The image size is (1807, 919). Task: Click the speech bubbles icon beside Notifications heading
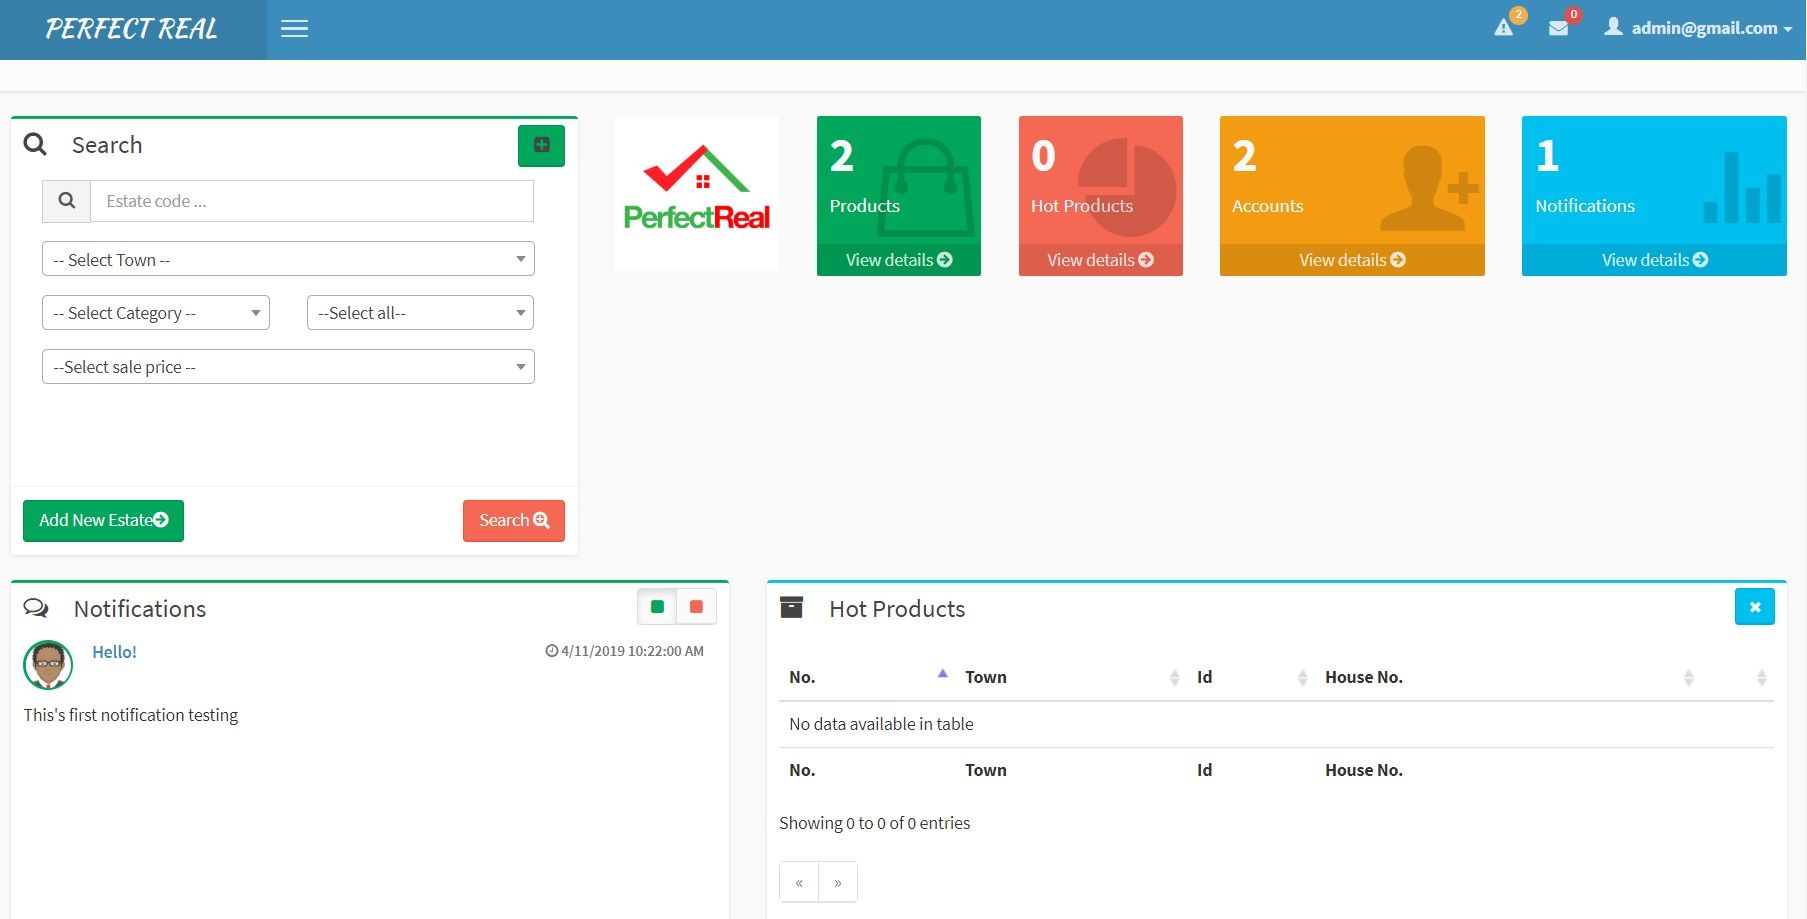(36, 608)
